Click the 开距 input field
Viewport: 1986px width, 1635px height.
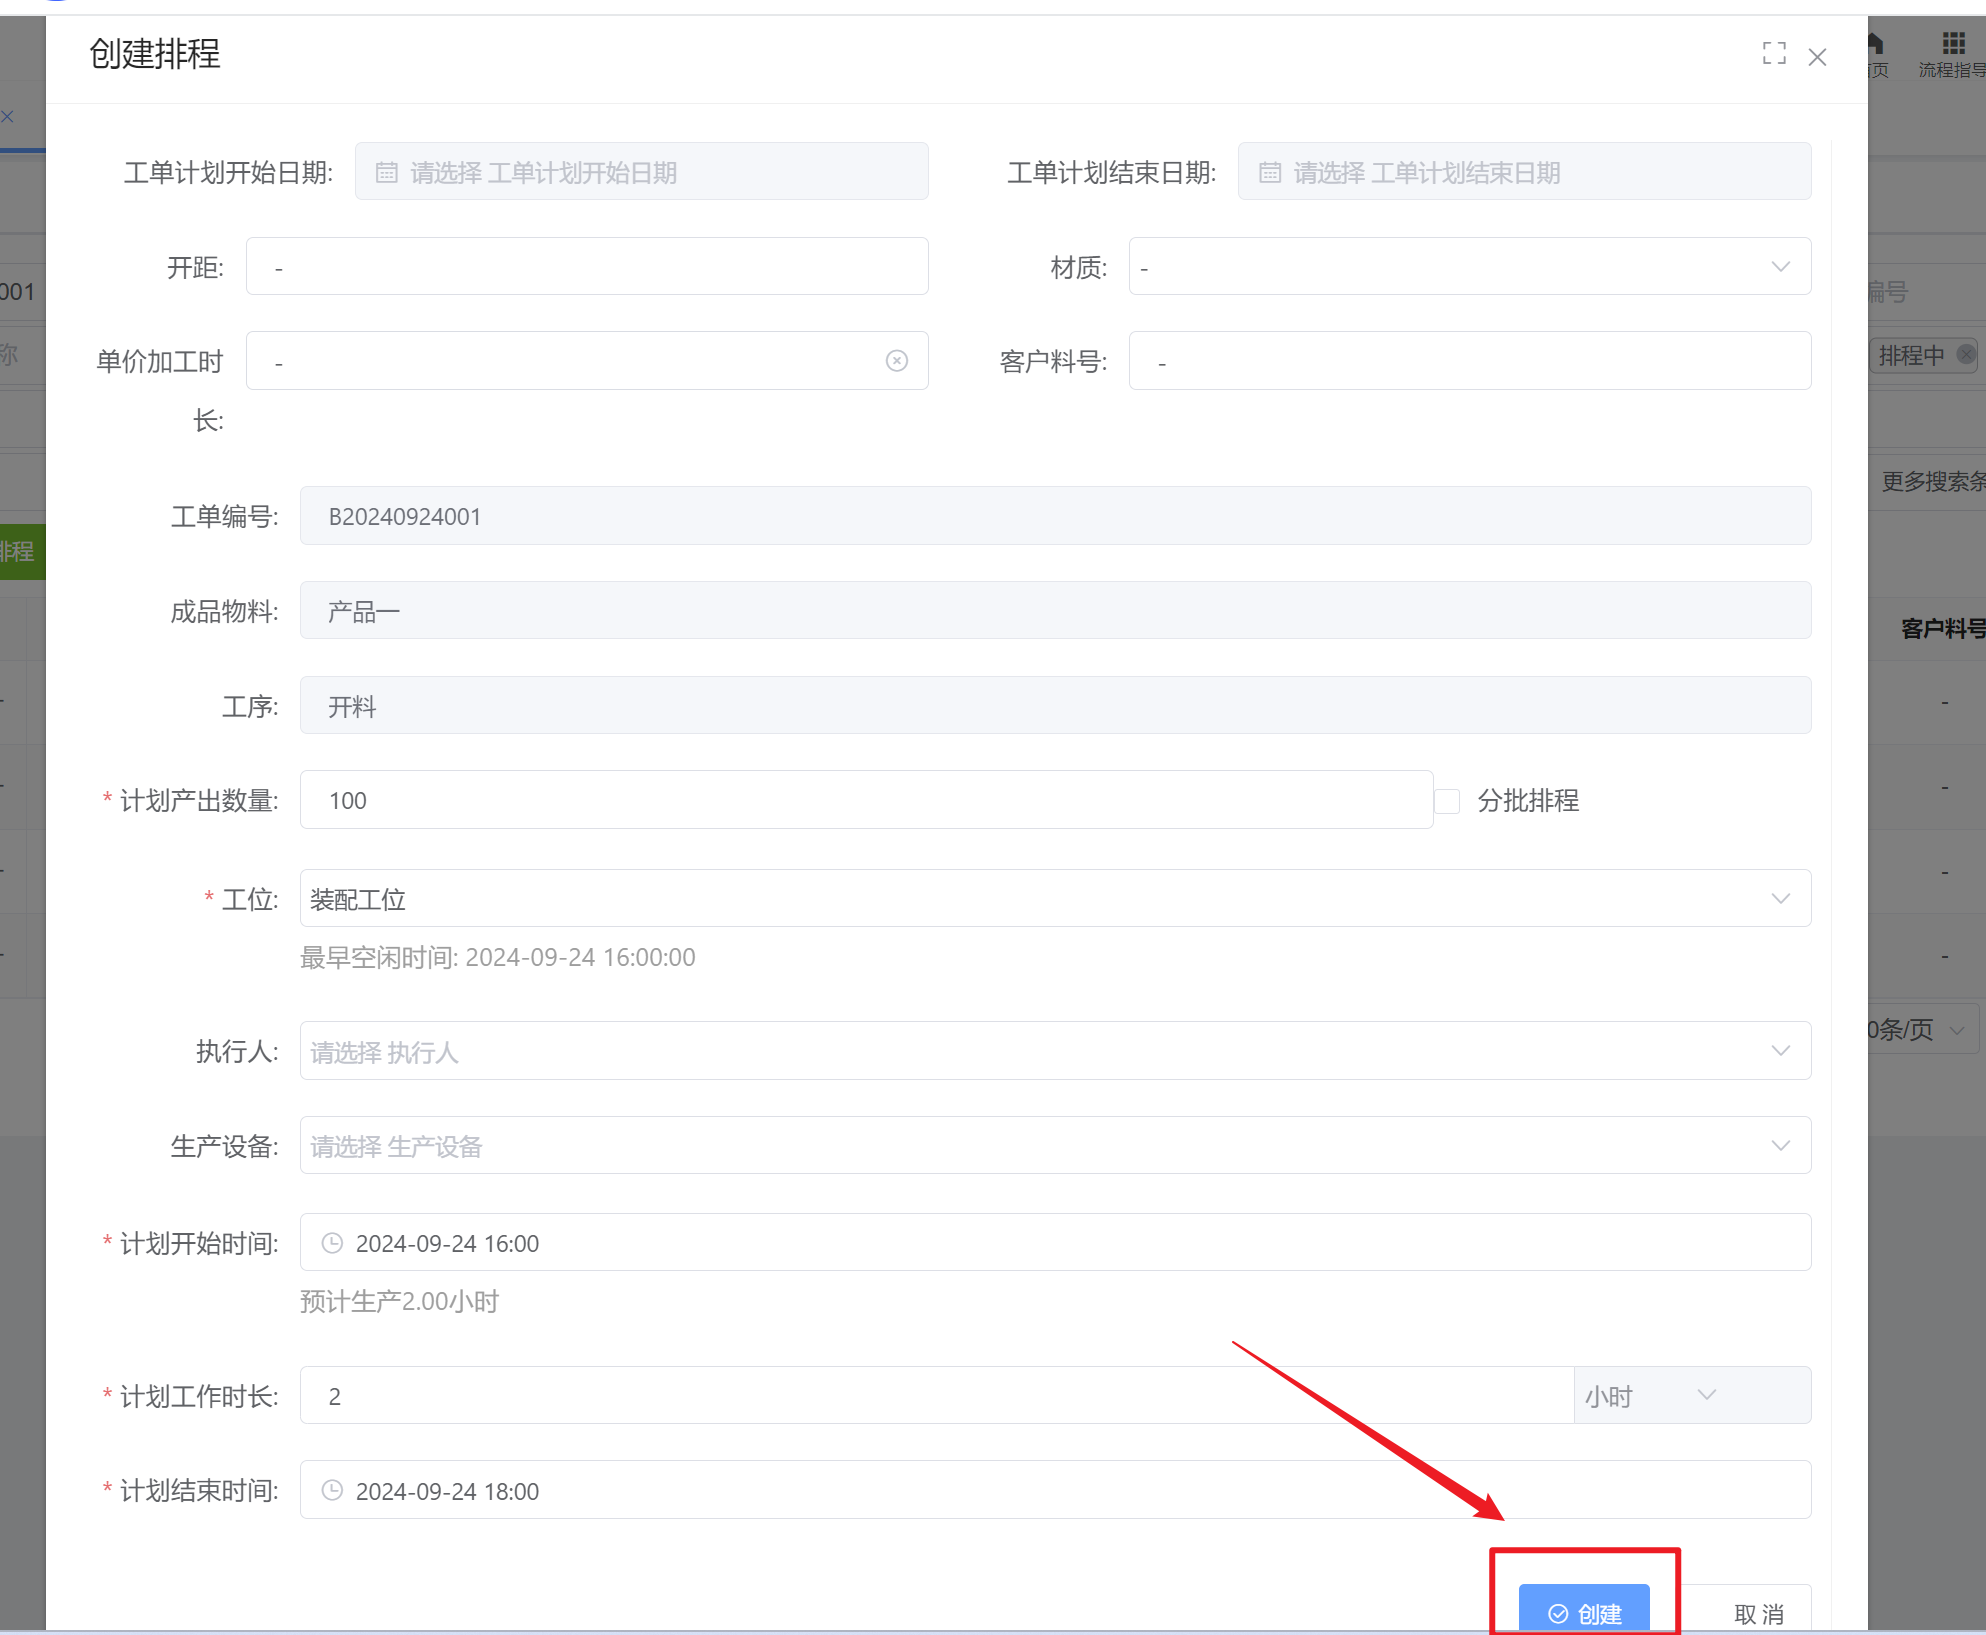coord(587,267)
